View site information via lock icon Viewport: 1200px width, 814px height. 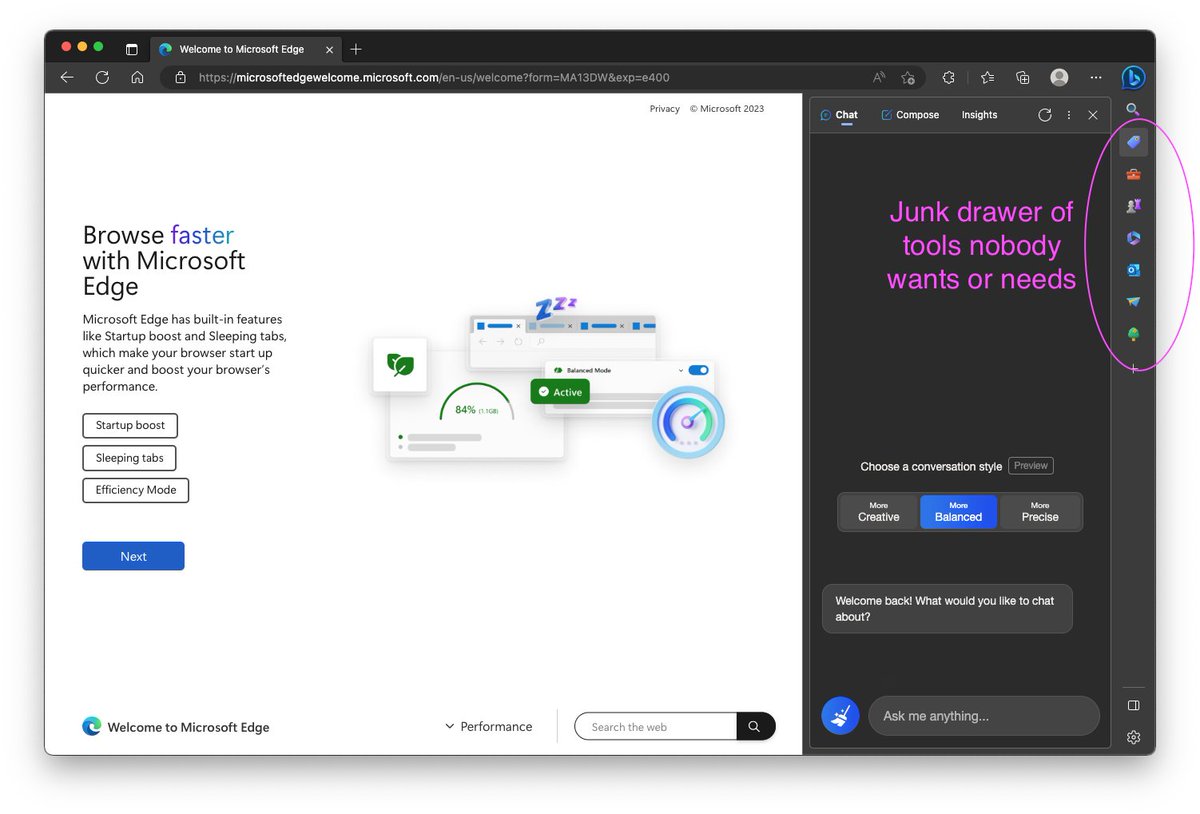(x=180, y=77)
